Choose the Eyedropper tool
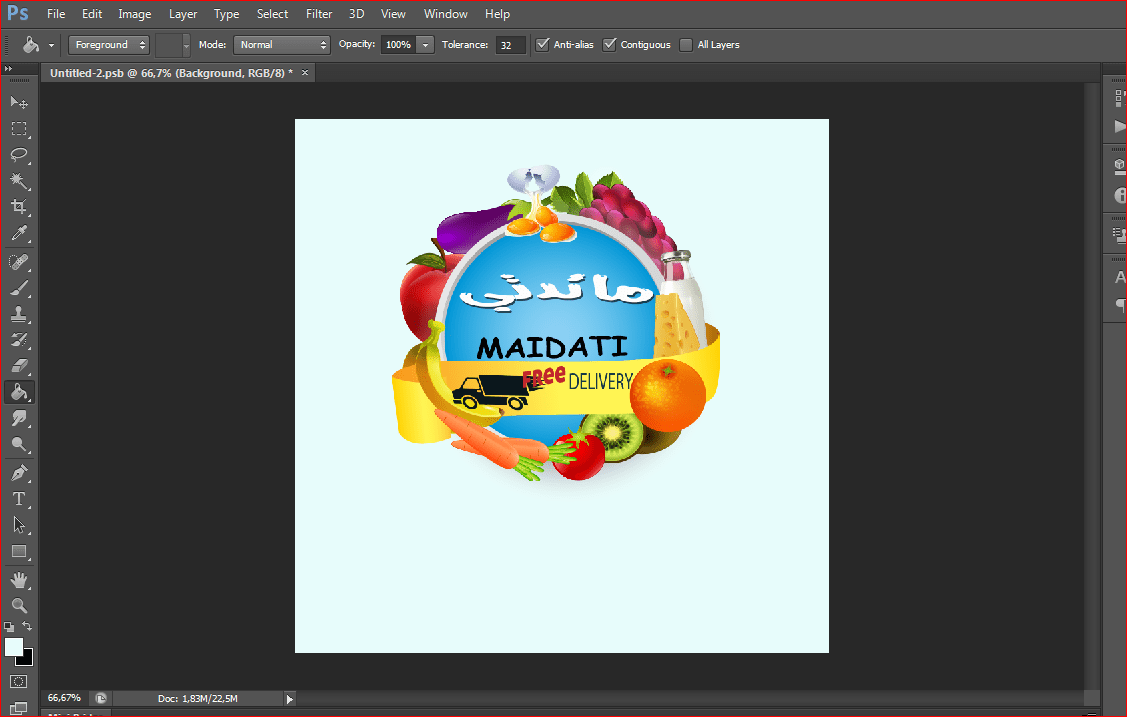 click(19, 234)
